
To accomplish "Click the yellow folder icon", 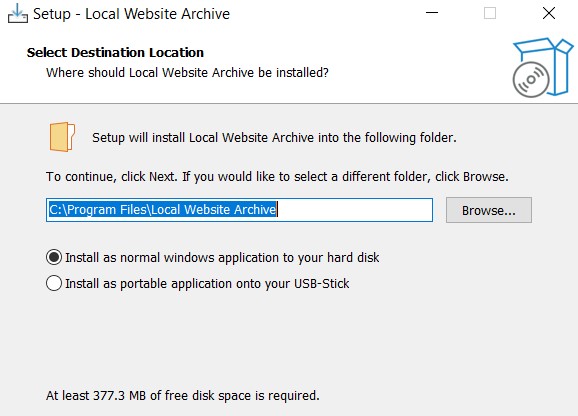I will click(62, 137).
